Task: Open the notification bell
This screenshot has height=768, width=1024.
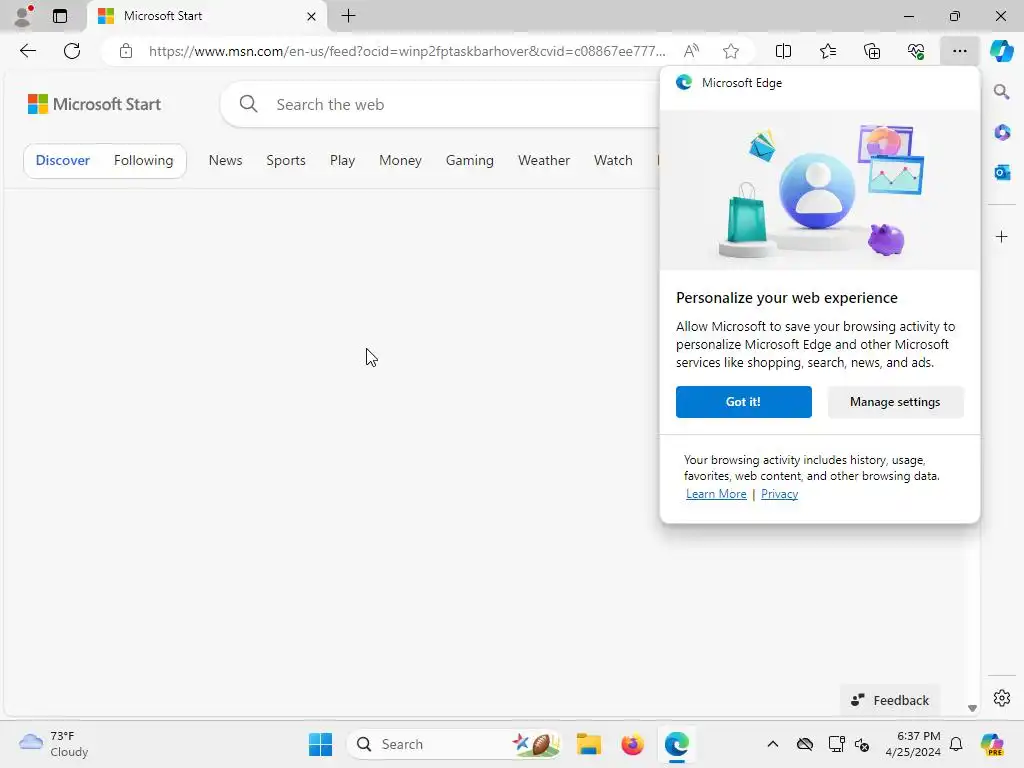Action: 956,744
